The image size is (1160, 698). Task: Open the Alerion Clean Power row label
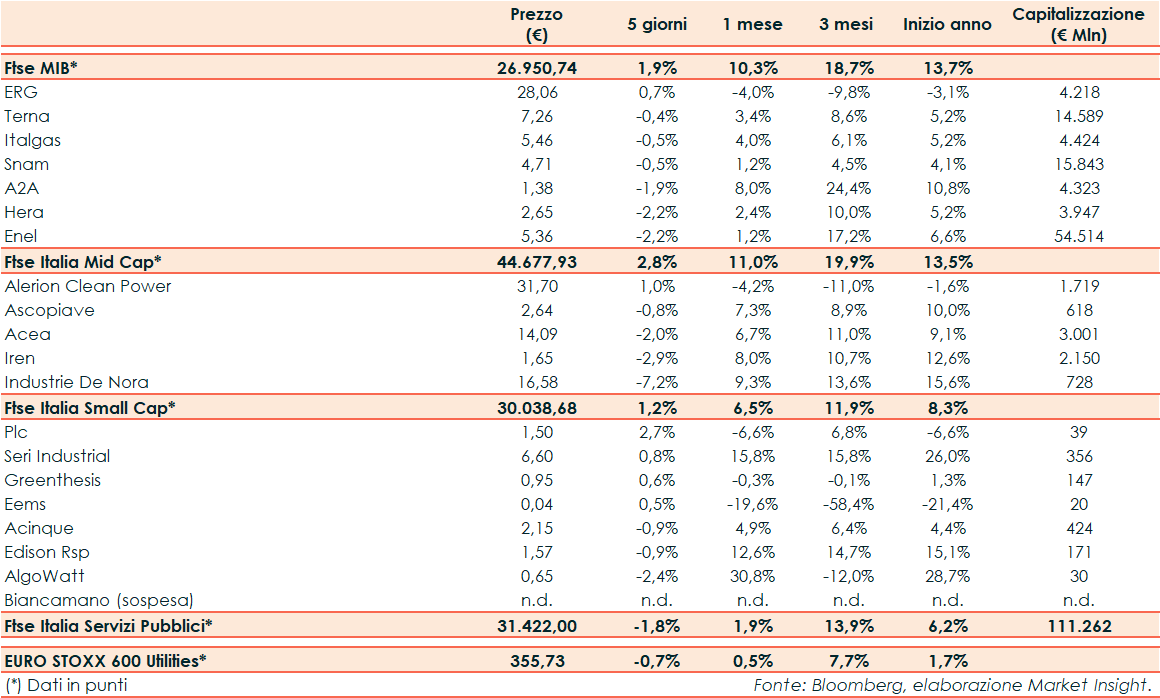pyautogui.click(x=88, y=286)
